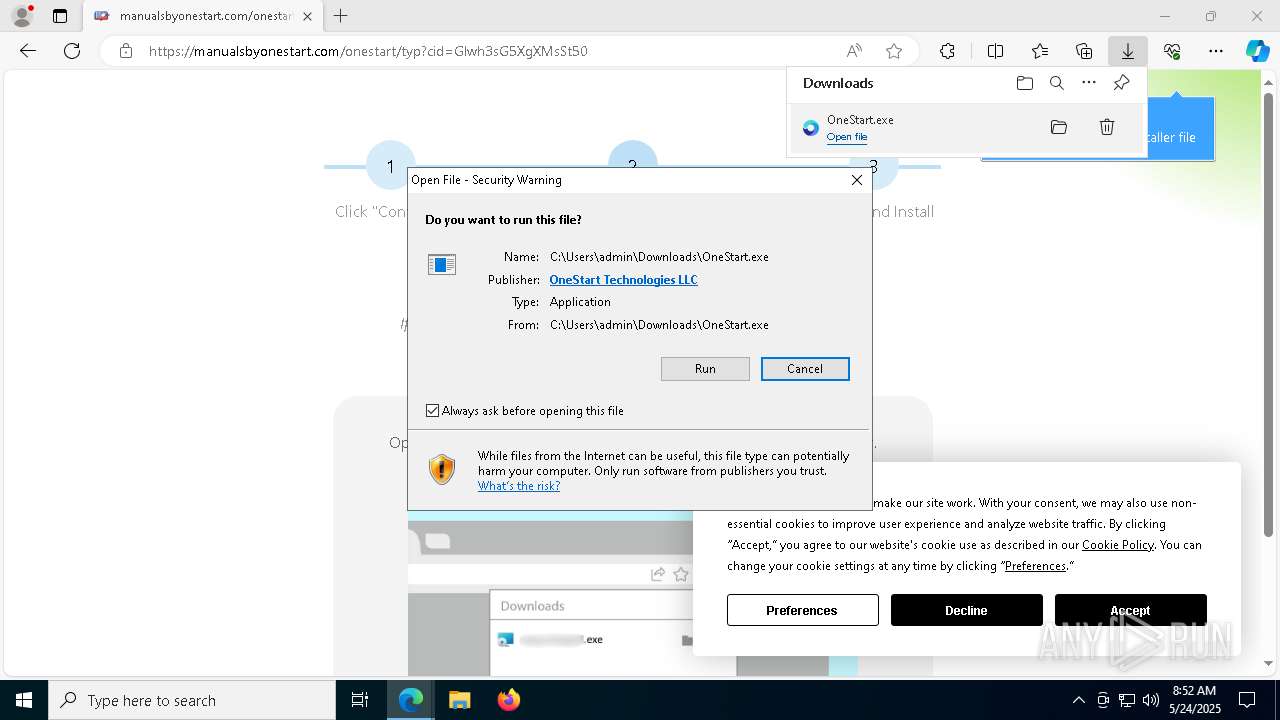The height and width of the screenshot is (720, 1280).
Task: Show OneStart.exe in folder
Action: [x=1059, y=127]
